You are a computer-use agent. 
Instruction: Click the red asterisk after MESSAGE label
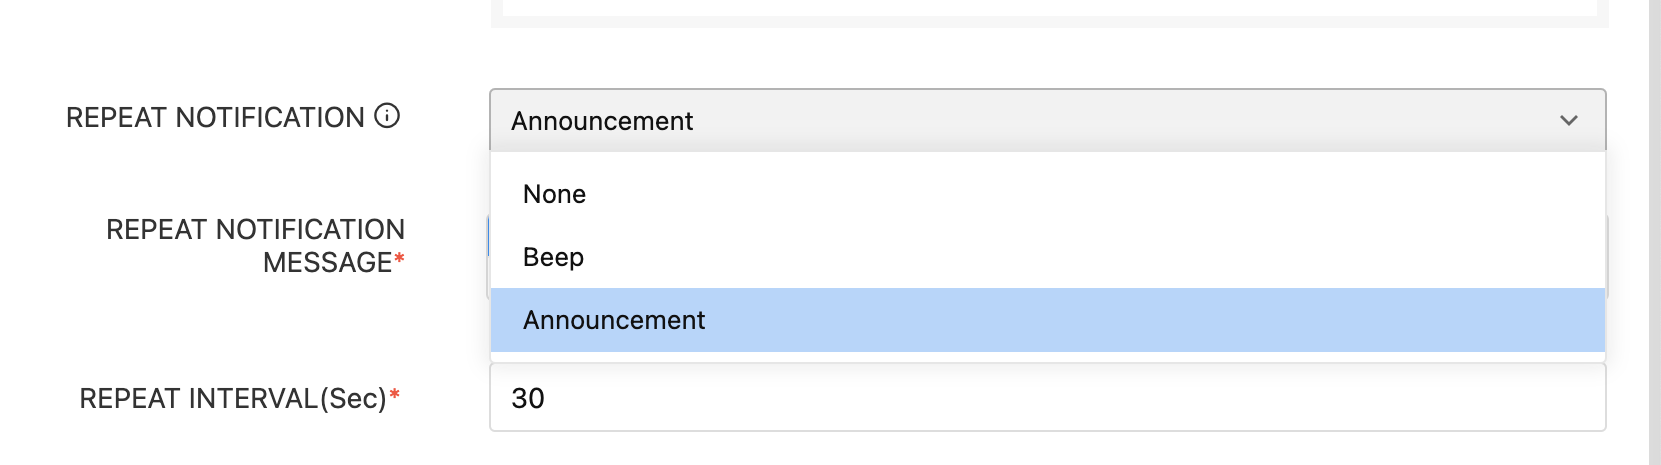tap(400, 260)
